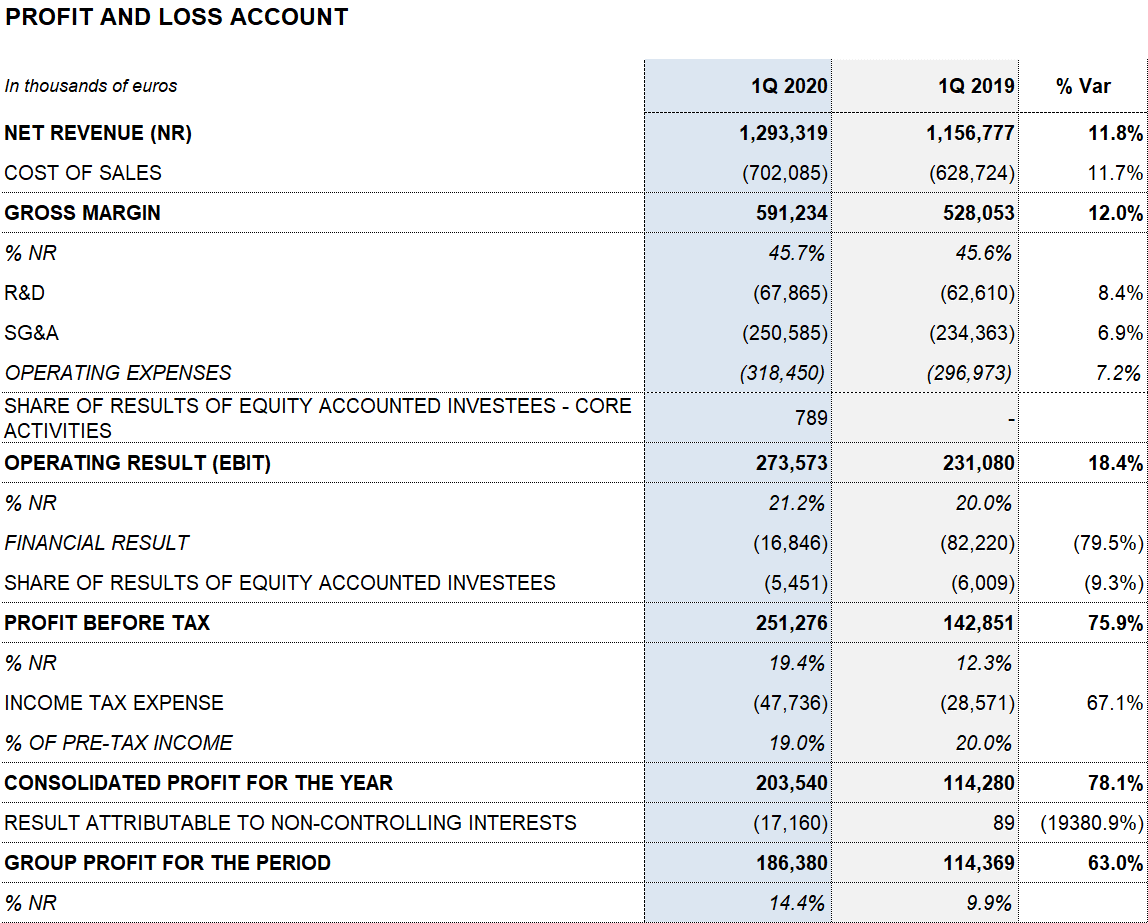Click the (19380.9%) variance cell
This screenshot has width=1148, height=923.
pos(1092,823)
